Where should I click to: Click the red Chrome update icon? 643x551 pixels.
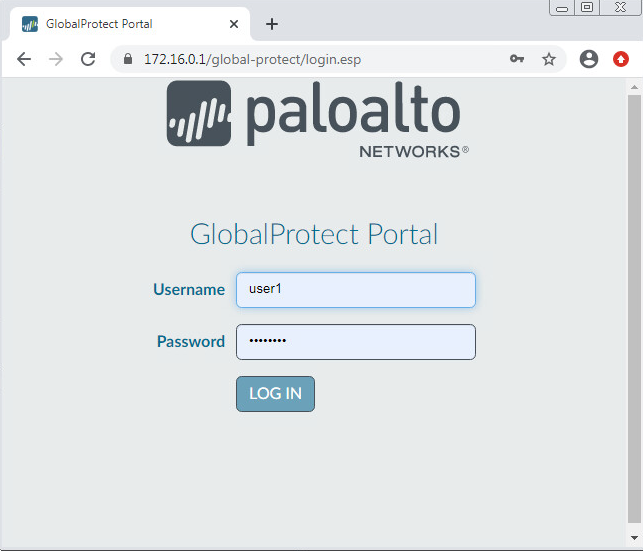click(620, 59)
